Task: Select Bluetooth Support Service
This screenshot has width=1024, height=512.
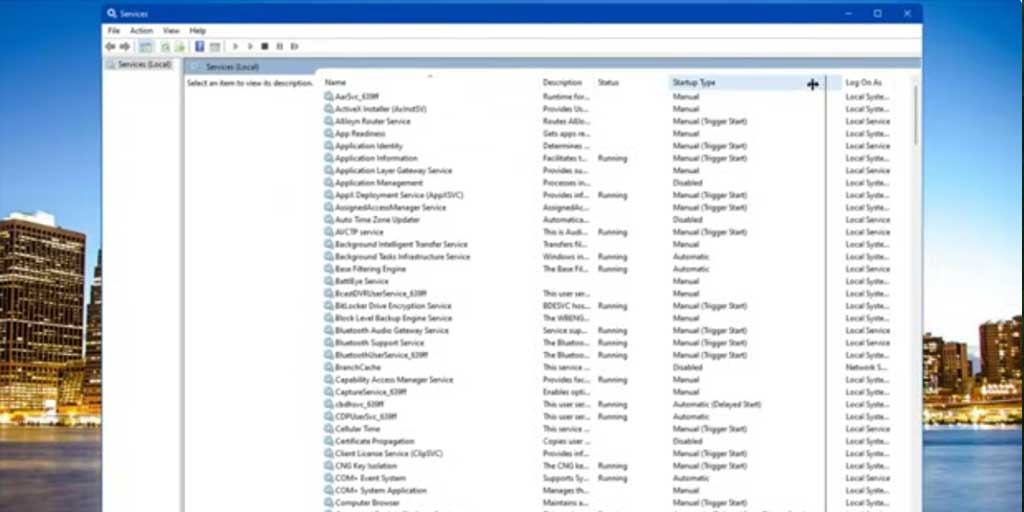Action: (379, 343)
